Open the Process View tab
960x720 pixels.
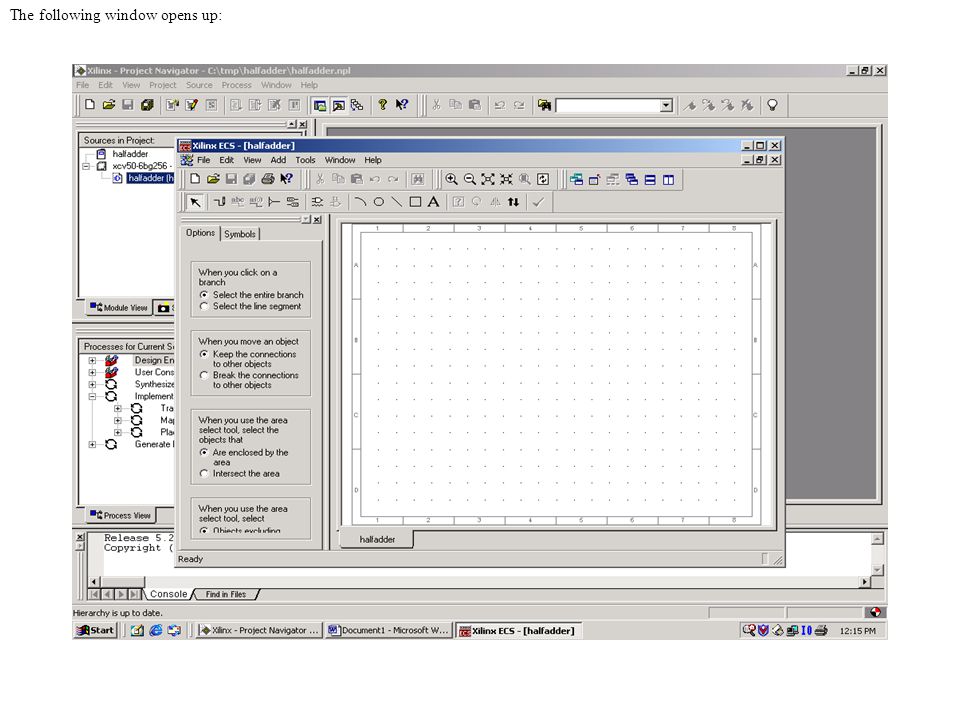pos(120,516)
